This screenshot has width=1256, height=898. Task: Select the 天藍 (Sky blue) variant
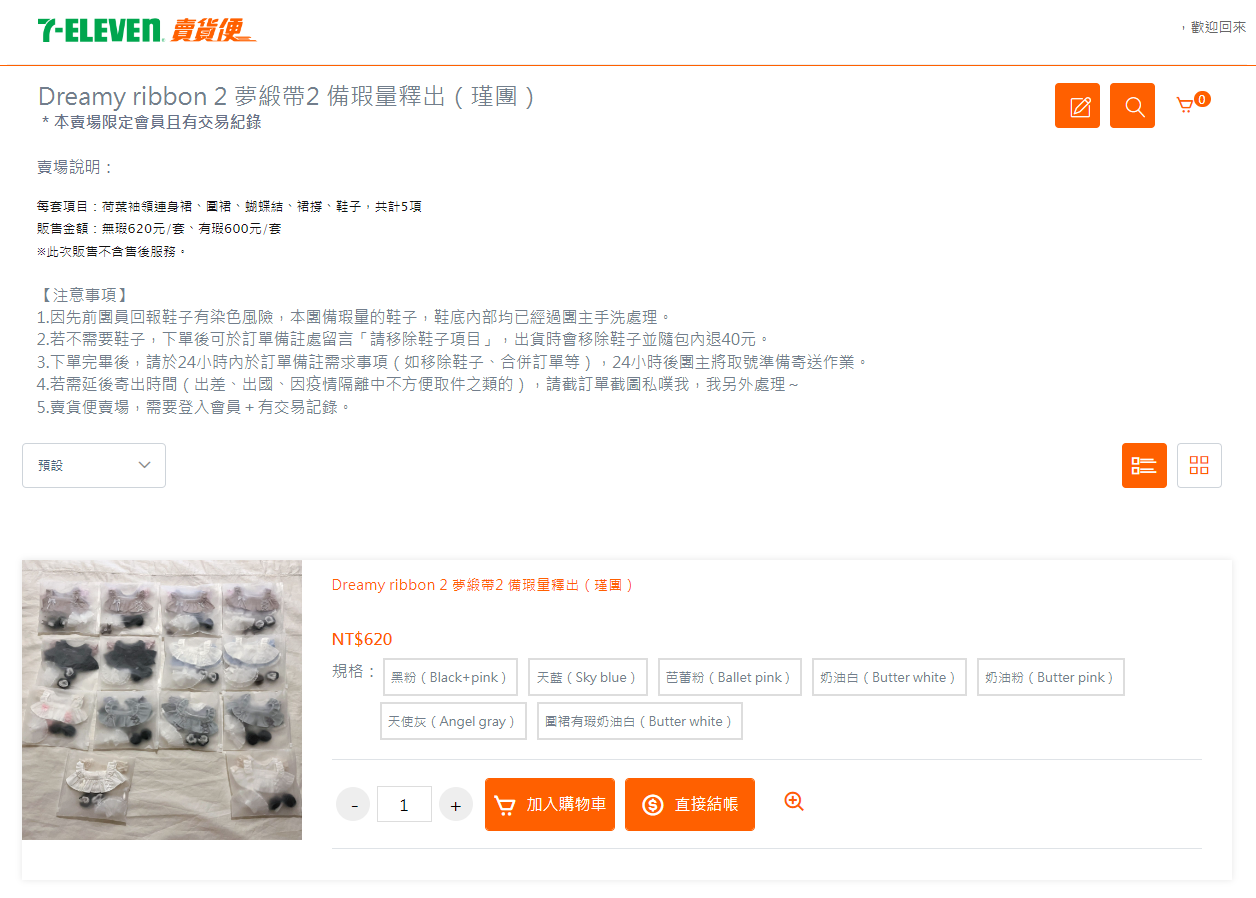tap(588, 677)
